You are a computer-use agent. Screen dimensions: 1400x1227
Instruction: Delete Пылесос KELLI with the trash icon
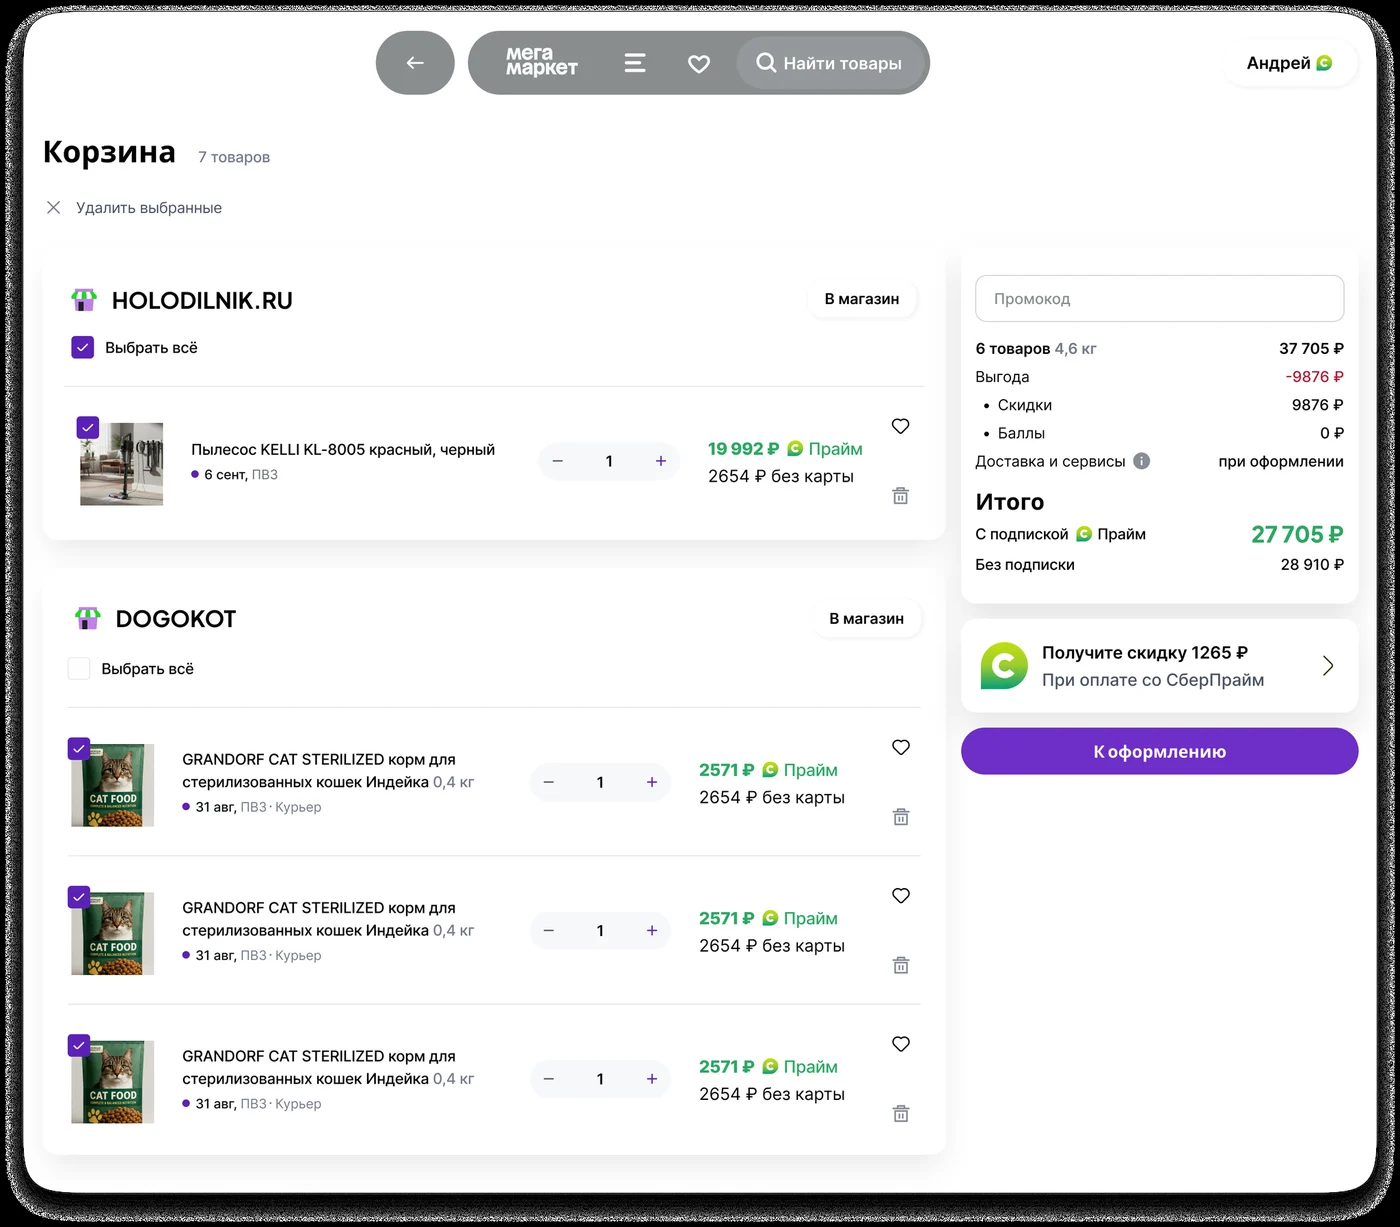pyautogui.click(x=901, y=496)
